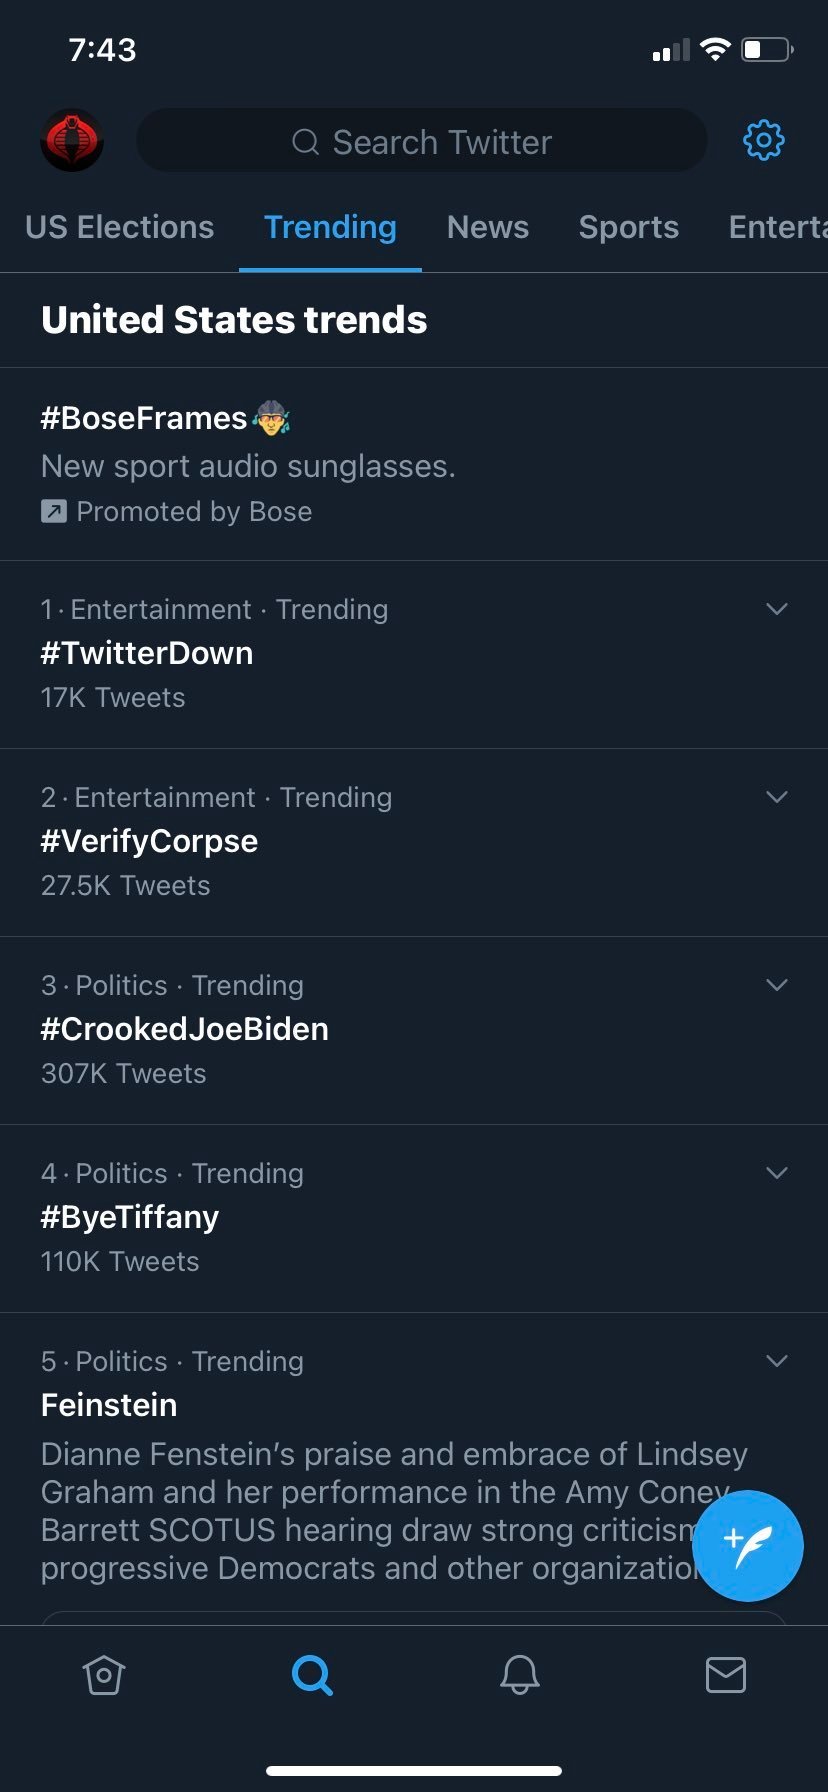Switch to the Sports tab
Screen dimensions: 828x1792
pyautogui.click(x=629, y=227)
